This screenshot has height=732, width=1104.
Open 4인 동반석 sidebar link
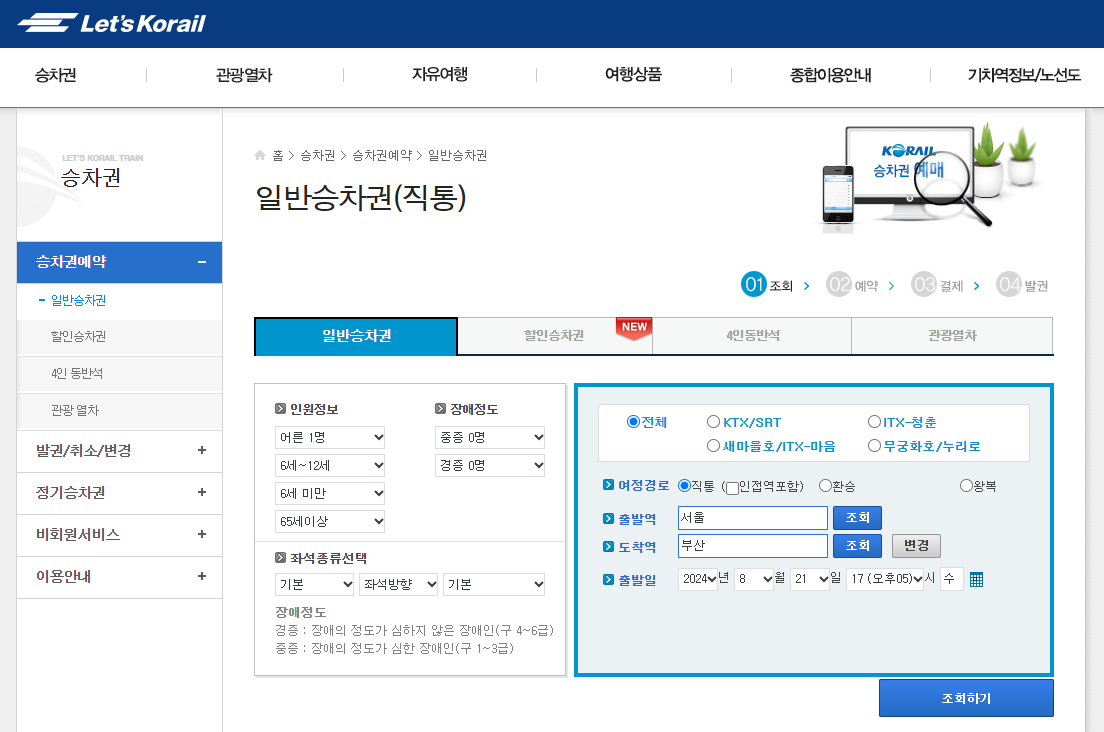tap(77, 373)
